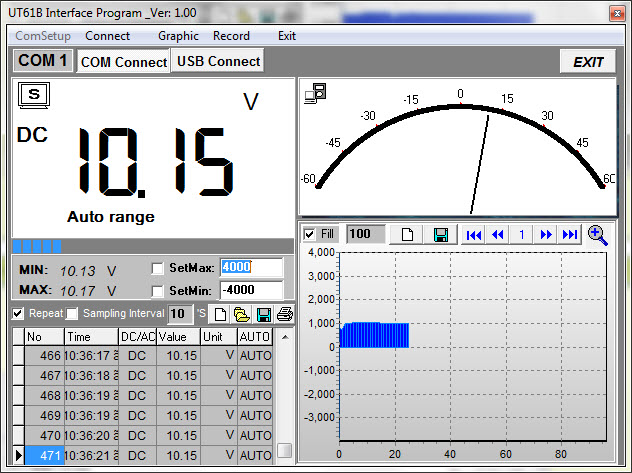Image resolution: width=632 pixels, height=473 pixels.
Task: Enable the SetMin checkbox
Action: click(157, 291)
